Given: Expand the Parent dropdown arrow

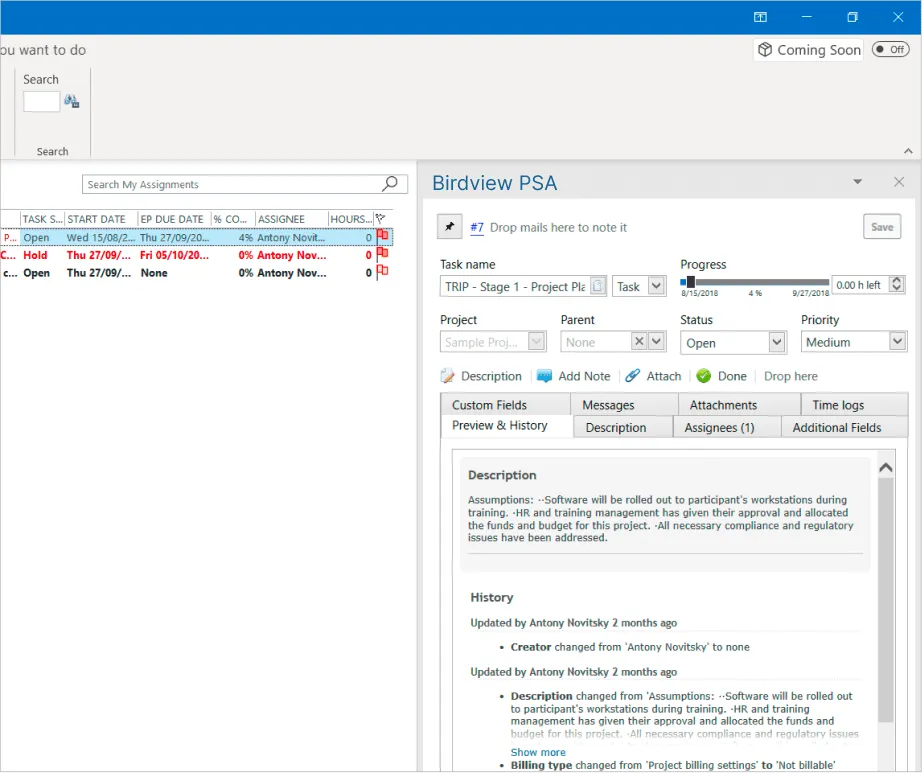Looking at the screenshot, I should pos(656,342).
